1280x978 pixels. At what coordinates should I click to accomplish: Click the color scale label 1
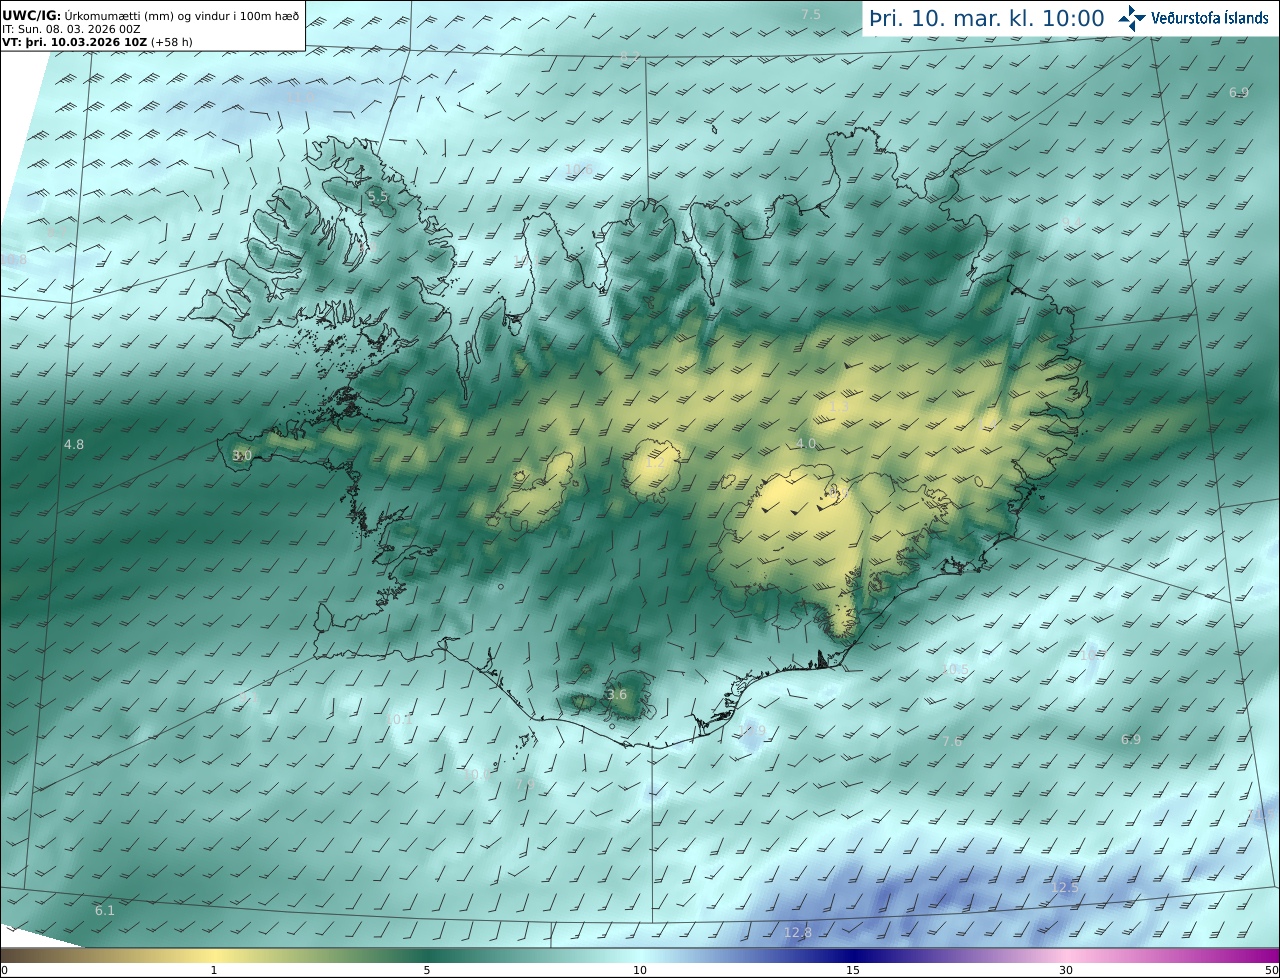tap(214, 970)
